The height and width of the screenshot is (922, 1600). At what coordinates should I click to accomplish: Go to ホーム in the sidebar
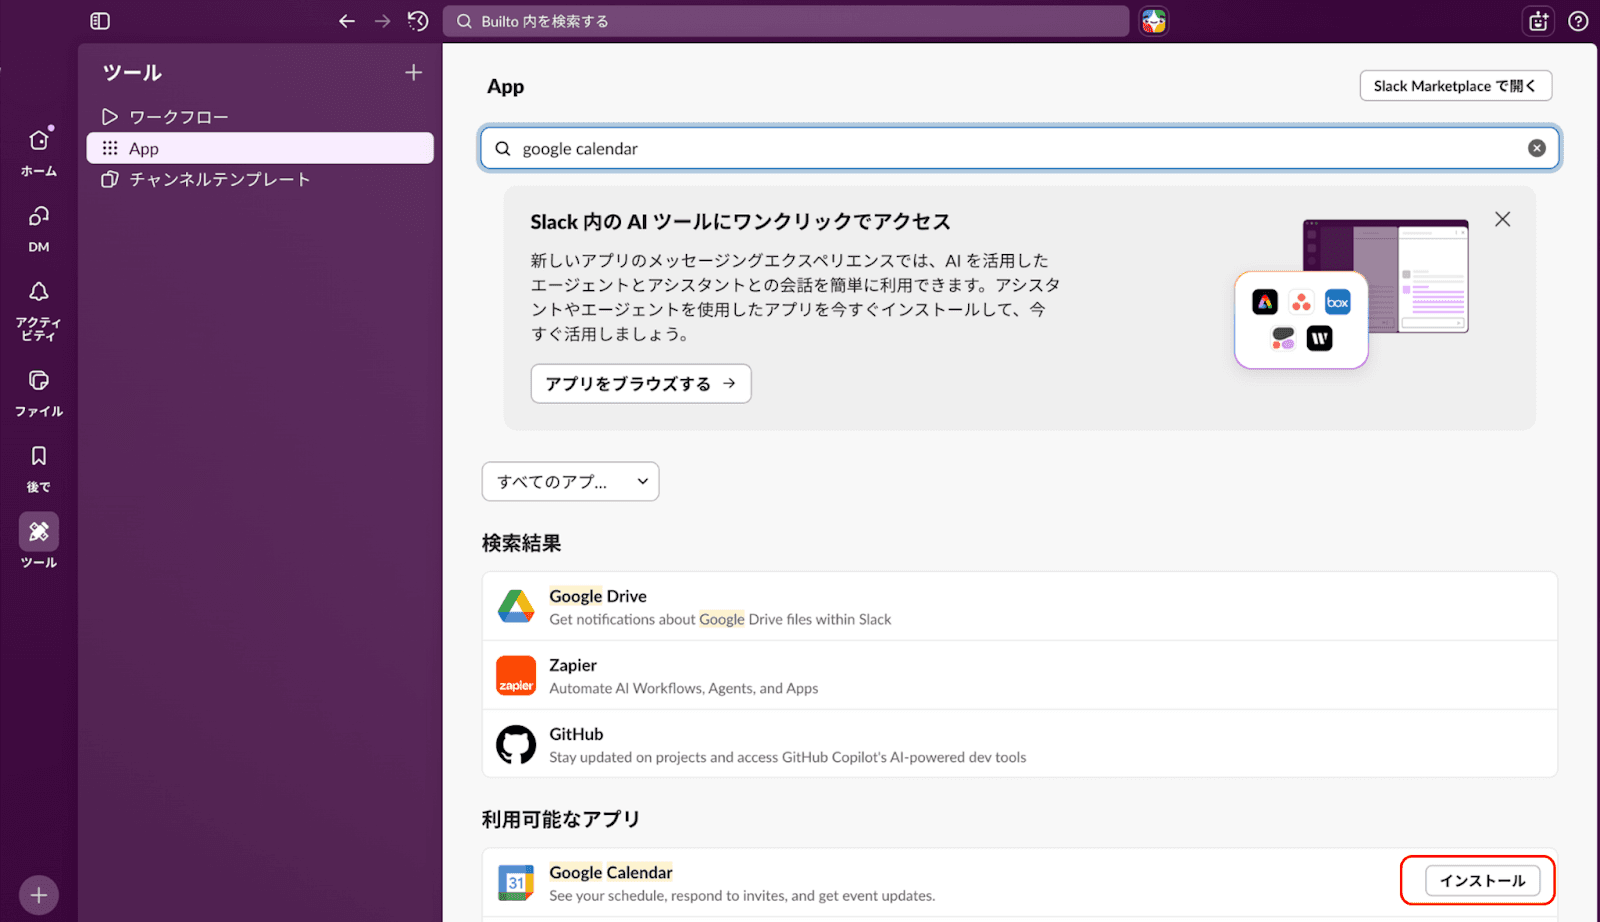[39, 152]
